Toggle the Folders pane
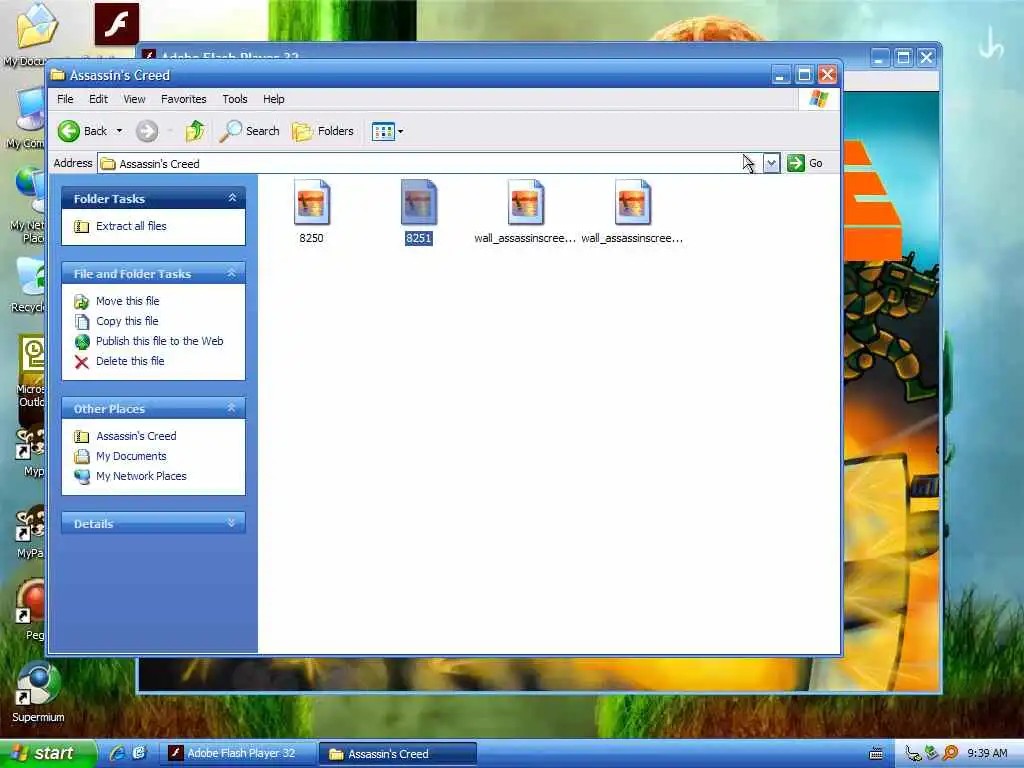 [323, 131]
